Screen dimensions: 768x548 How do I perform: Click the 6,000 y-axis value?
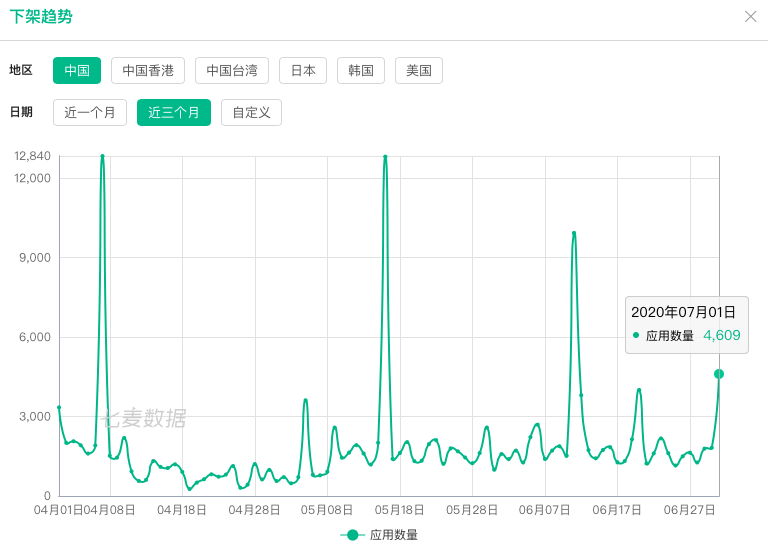coord(35,337)
